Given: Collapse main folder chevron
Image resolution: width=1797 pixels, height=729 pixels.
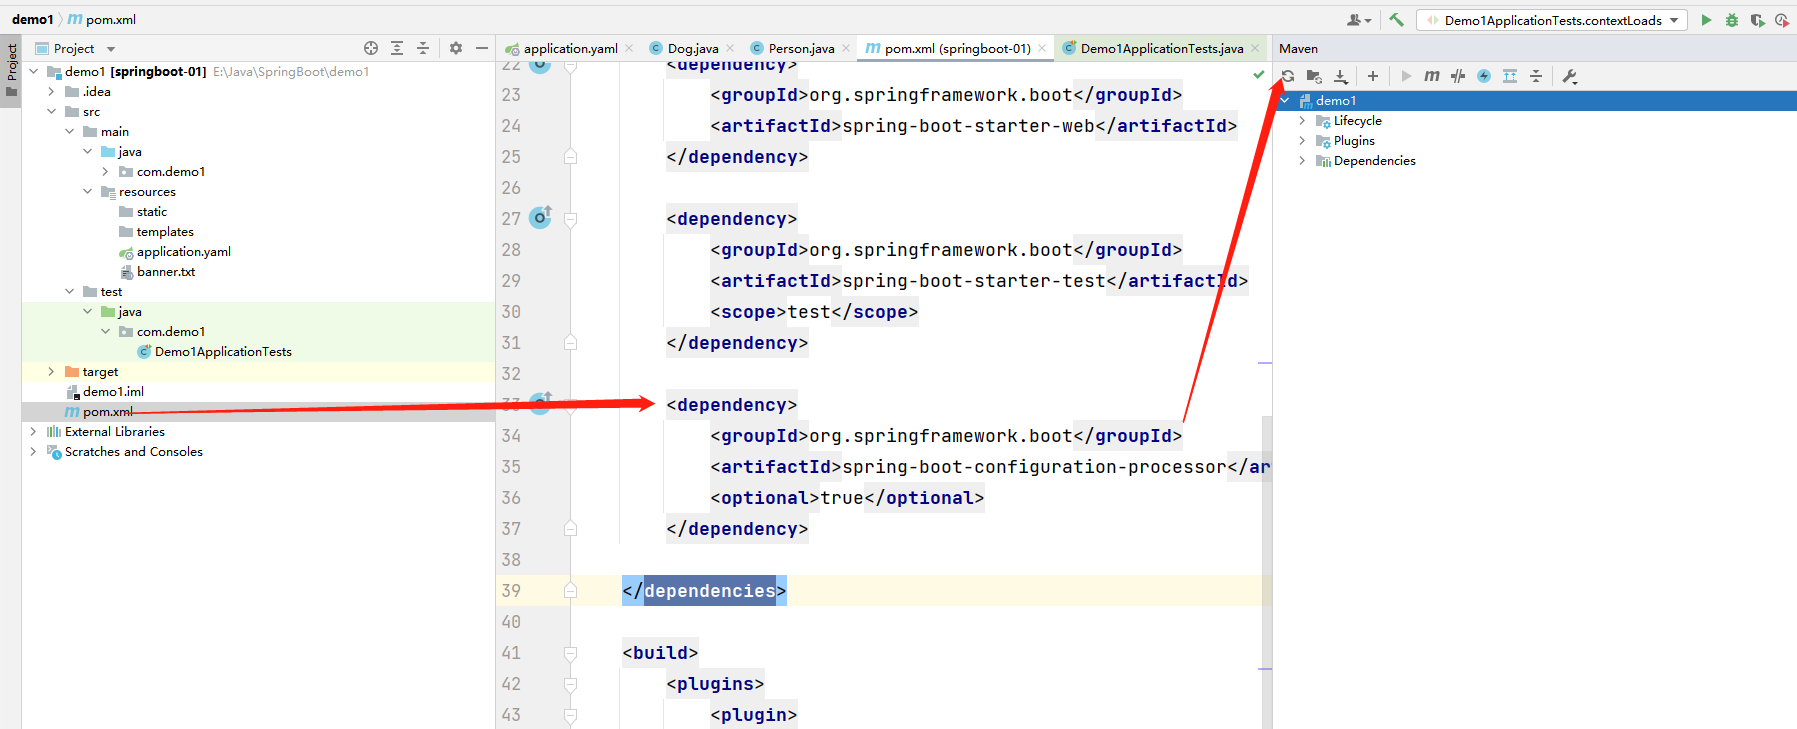Looking at the screenshot, I should click(70, 132).
